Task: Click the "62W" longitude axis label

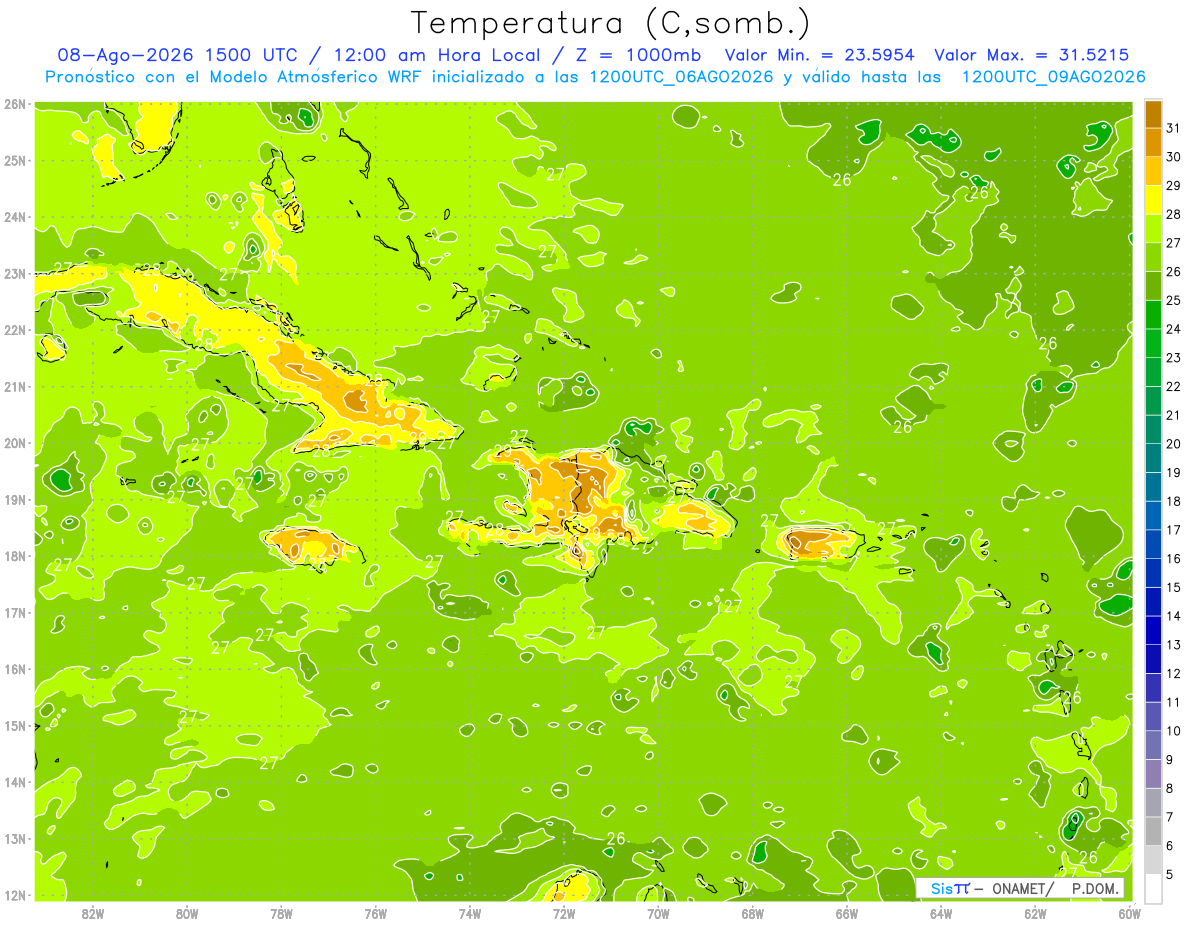Action: pos(1035,913)
